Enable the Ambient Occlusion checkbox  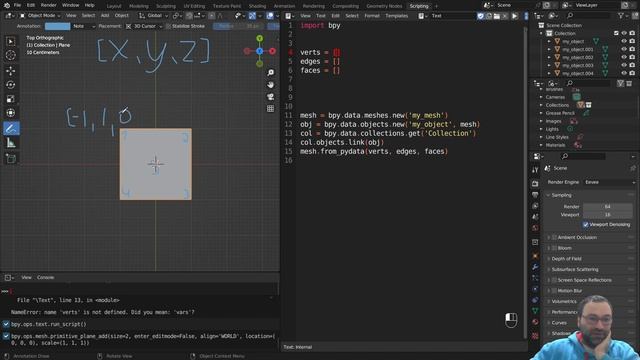click(x=554, y=237)
